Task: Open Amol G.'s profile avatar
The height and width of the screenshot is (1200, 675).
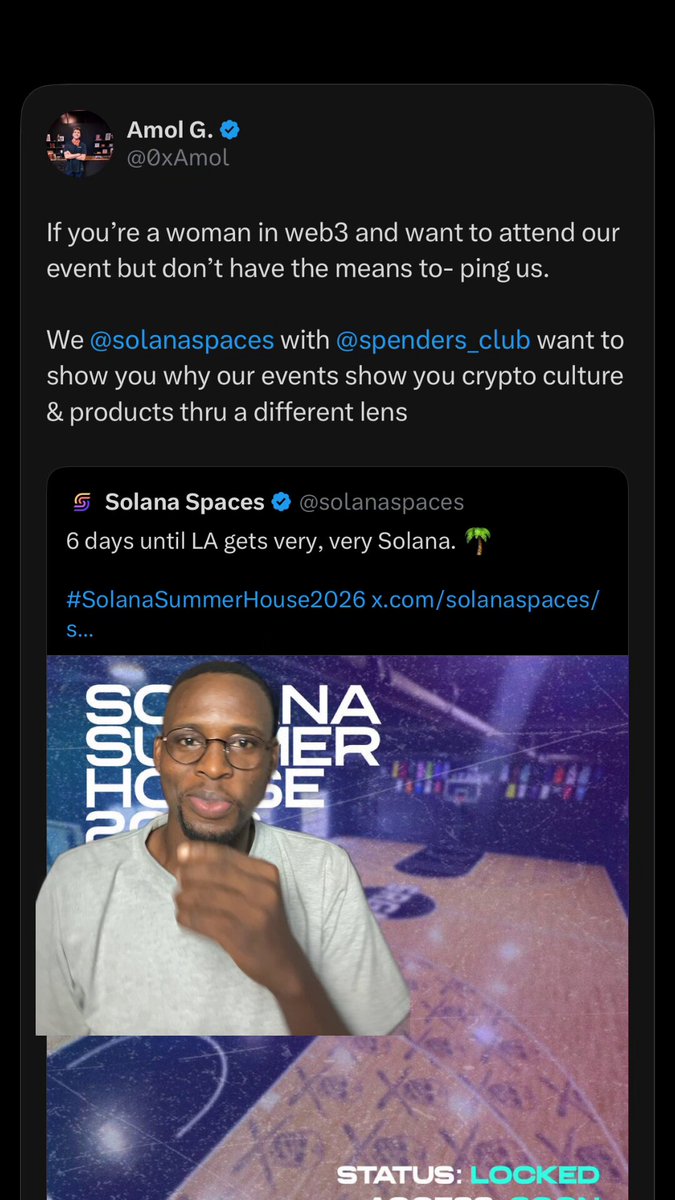Action: 80,143
